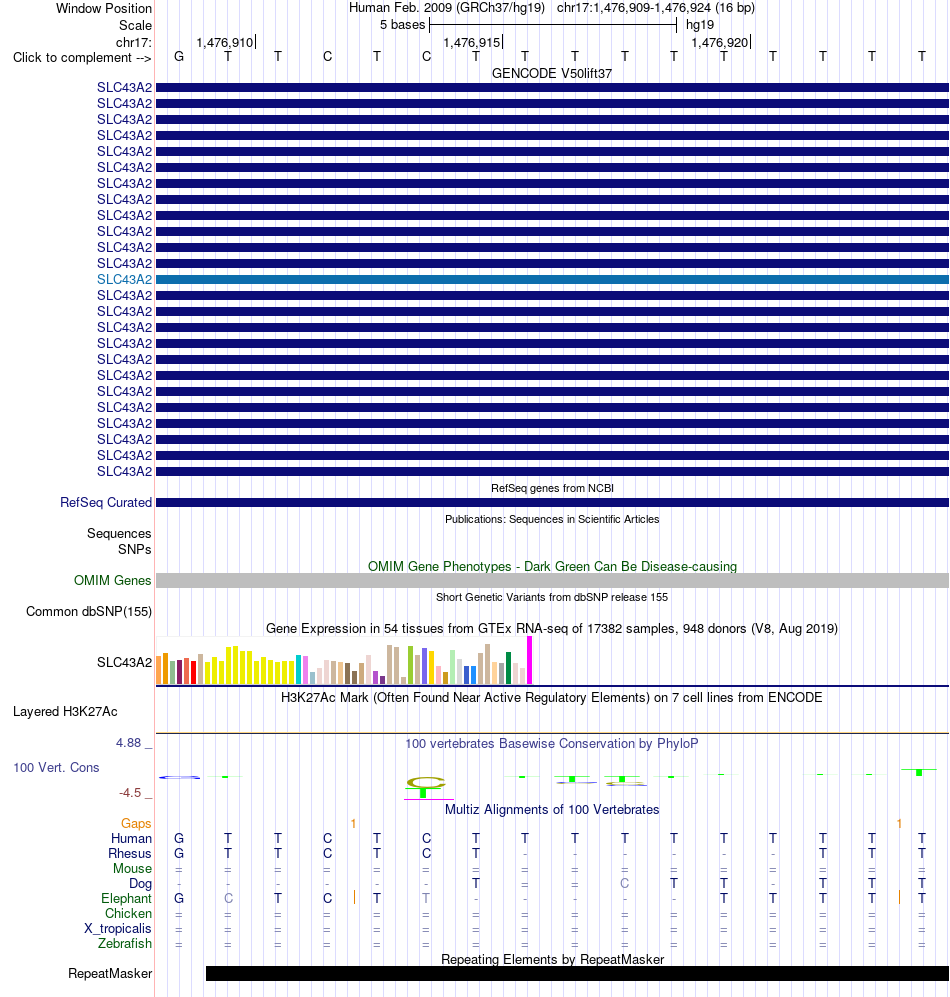Click the Elephant alignment row label
This screenshot has width=950, height=997.
[127, 898]
